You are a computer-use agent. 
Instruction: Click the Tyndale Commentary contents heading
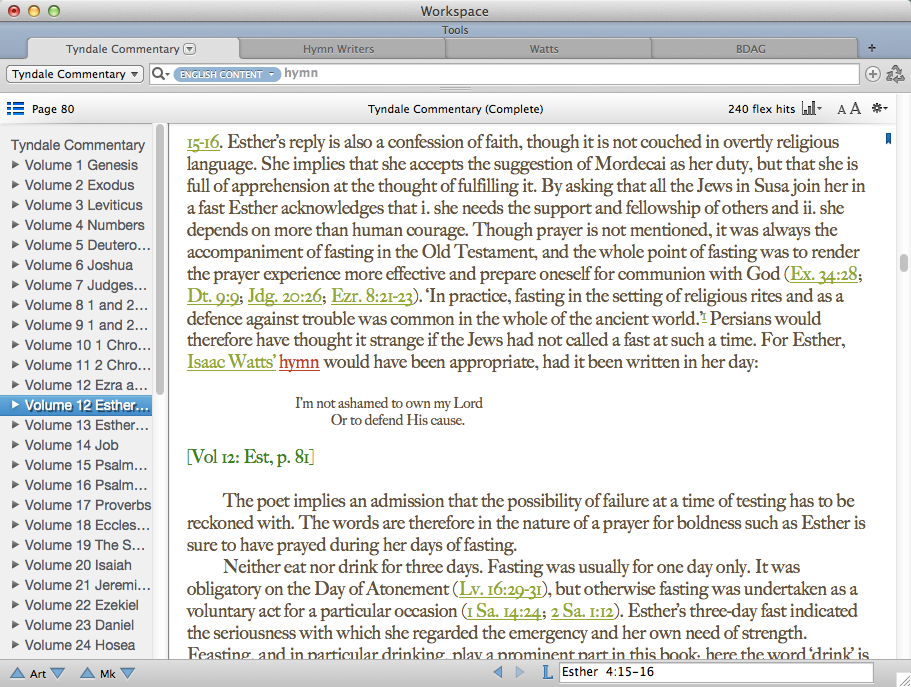[78, 145]
